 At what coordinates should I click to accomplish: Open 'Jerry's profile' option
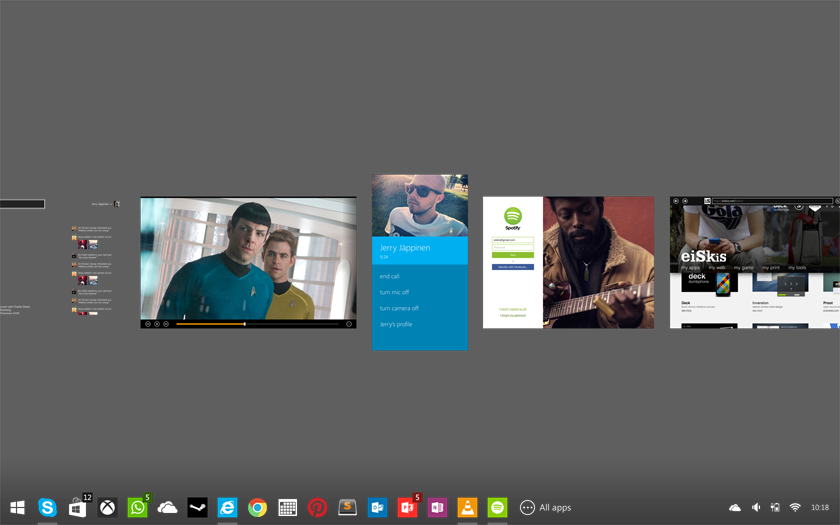[396, 325]
